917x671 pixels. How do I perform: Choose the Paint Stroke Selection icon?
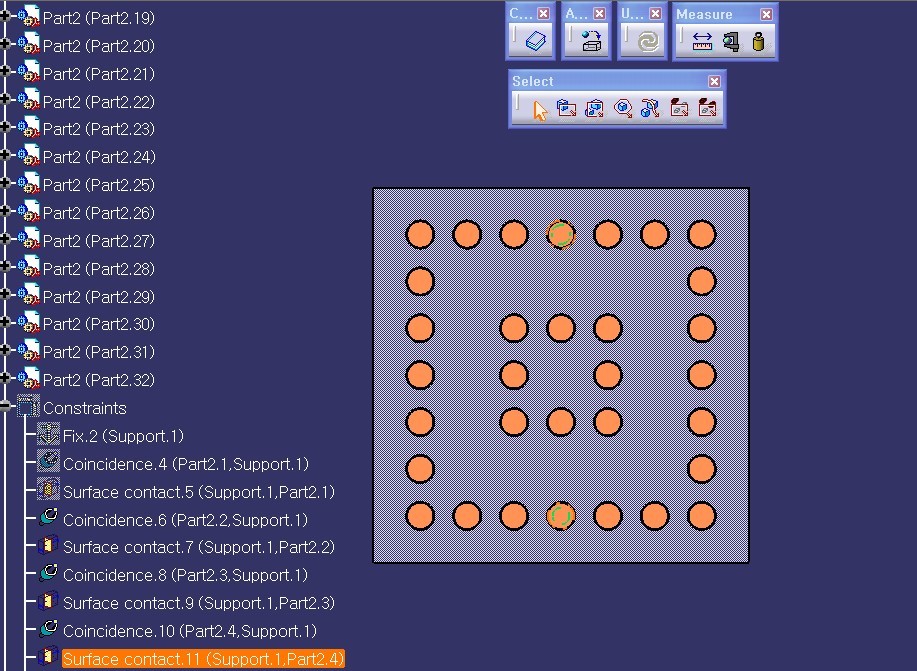click(650, 109)
